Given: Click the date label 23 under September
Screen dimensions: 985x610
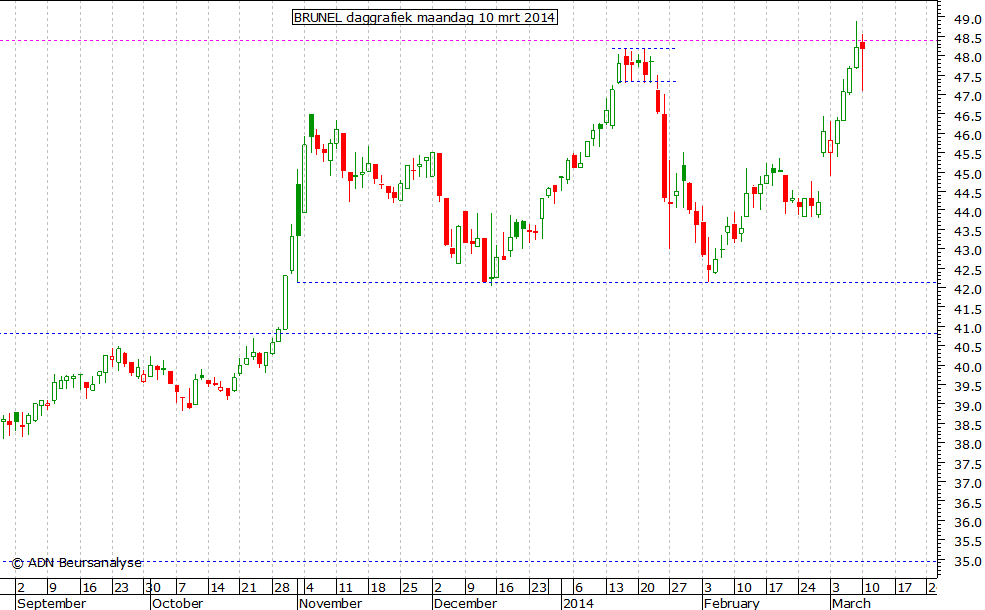Looking at the screenshot, I should coord(121,588).
